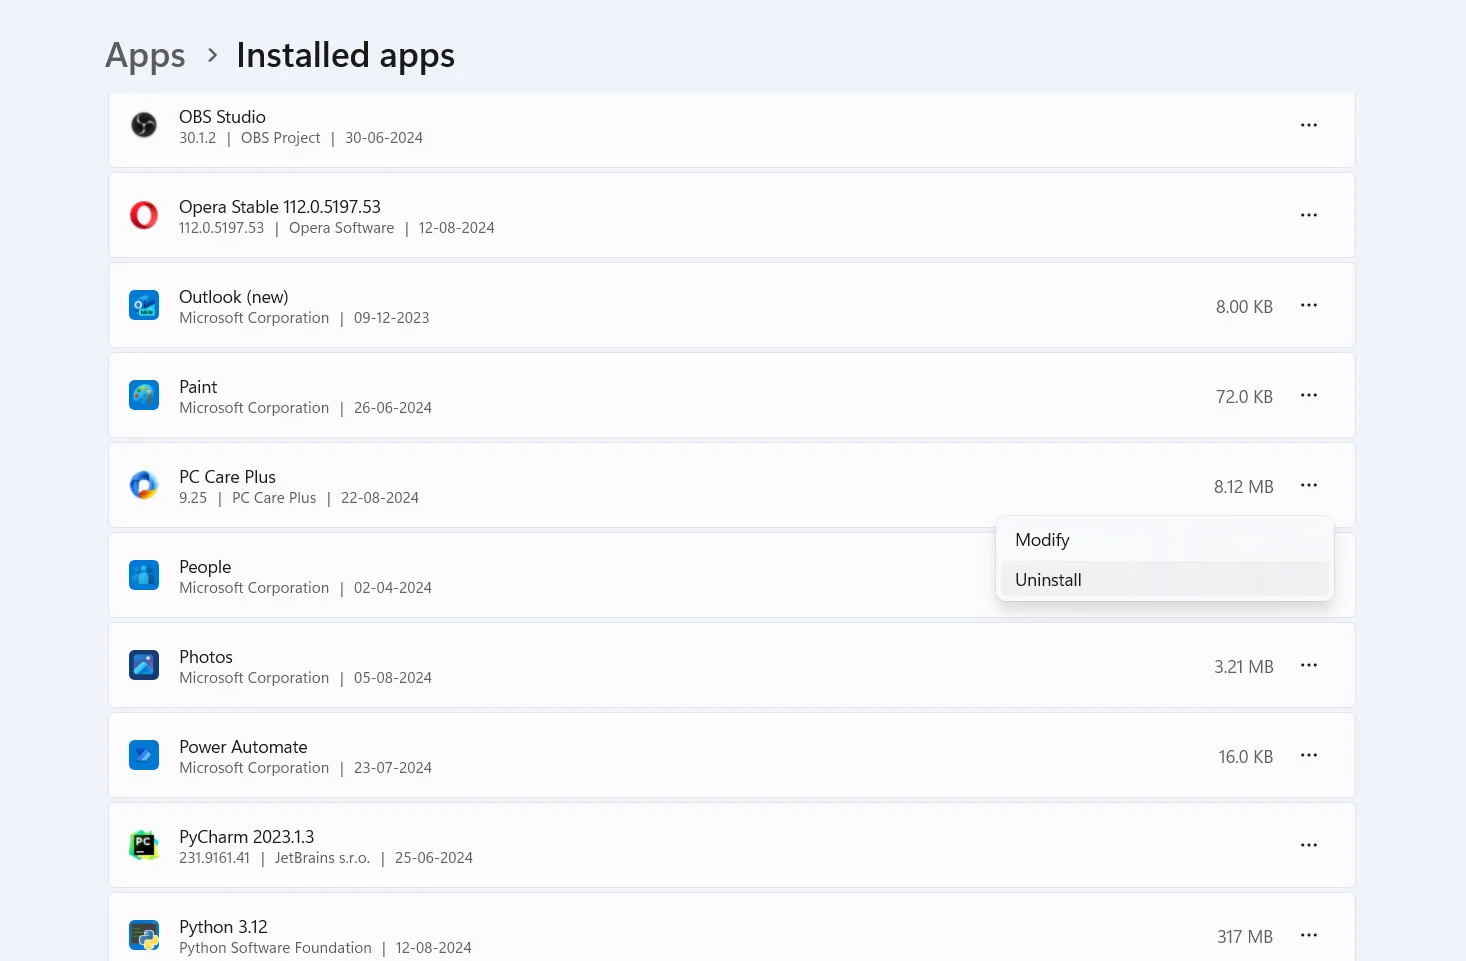The image size is (1466, 961).
Task: Choose Modify from the context menu
Action: (1042, 540)
